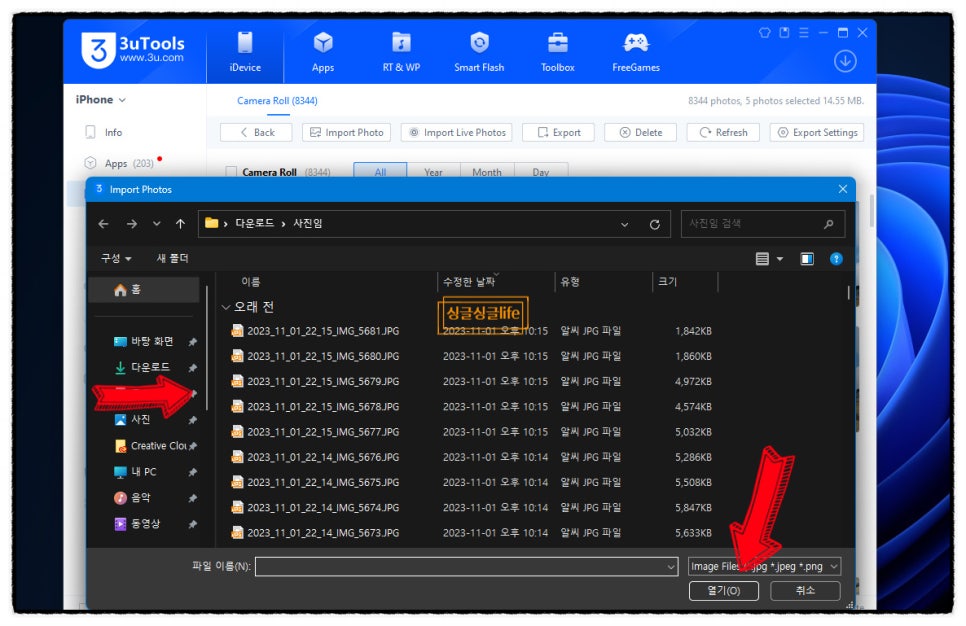This screenshot has width=966, height=626.
Task: Open the Image Files type dropdown
Action: click(764, 567)
